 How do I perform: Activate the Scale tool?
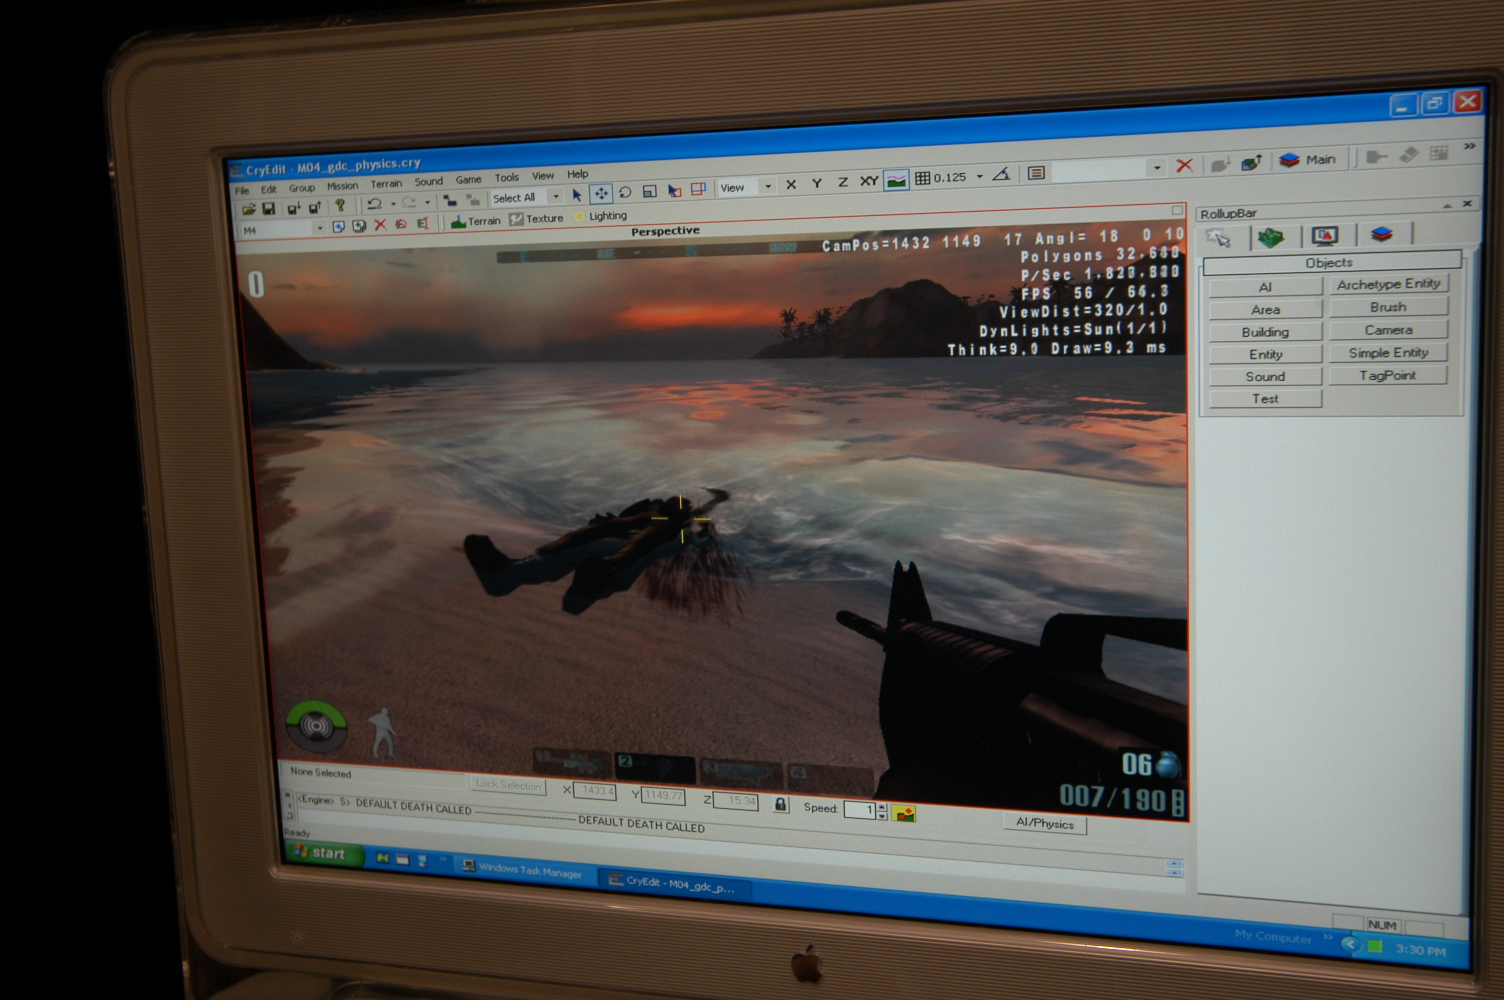coord(649,191)
